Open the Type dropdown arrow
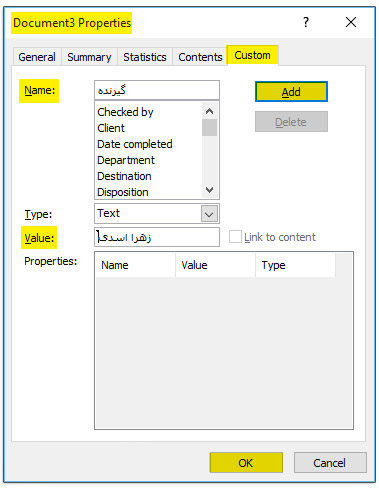The width and height of the screenshot is (379, 488). point(209,214)
